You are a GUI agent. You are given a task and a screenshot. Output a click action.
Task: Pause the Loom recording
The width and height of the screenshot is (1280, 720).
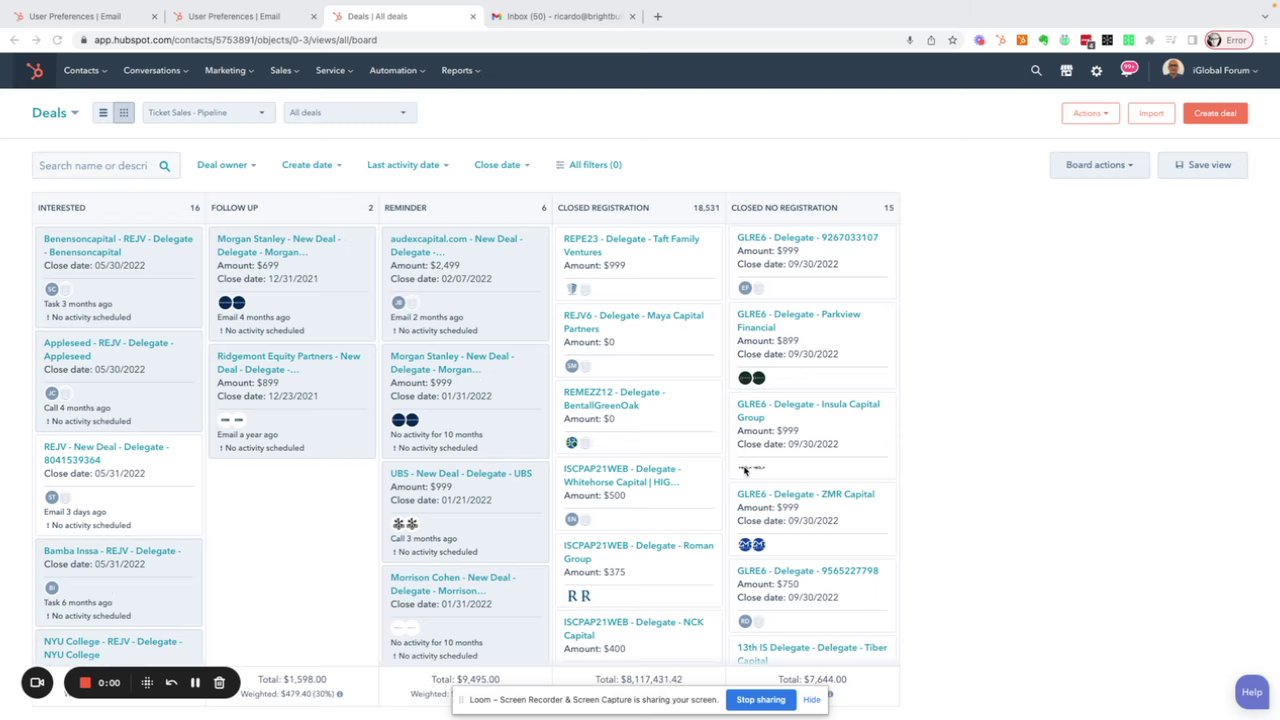click(195, 683)
